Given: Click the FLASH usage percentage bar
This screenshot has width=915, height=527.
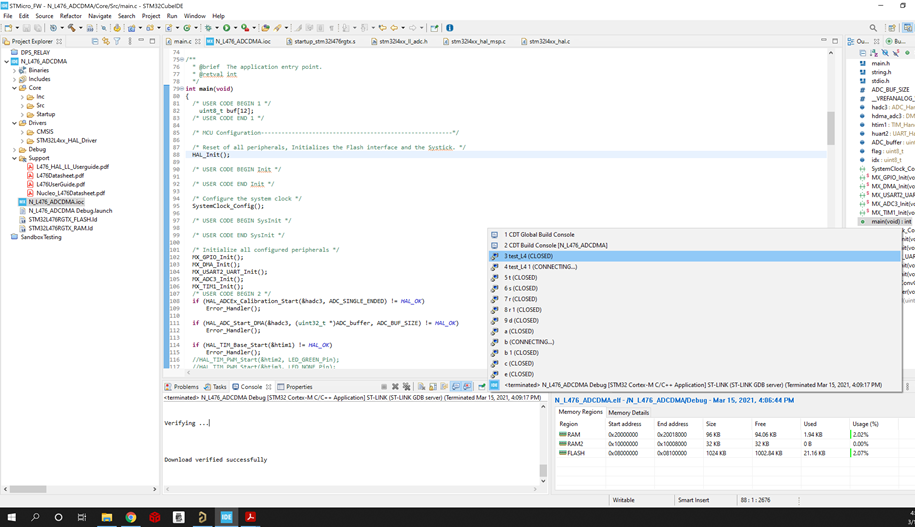Looking at the screenshot, I should [851, 453].
